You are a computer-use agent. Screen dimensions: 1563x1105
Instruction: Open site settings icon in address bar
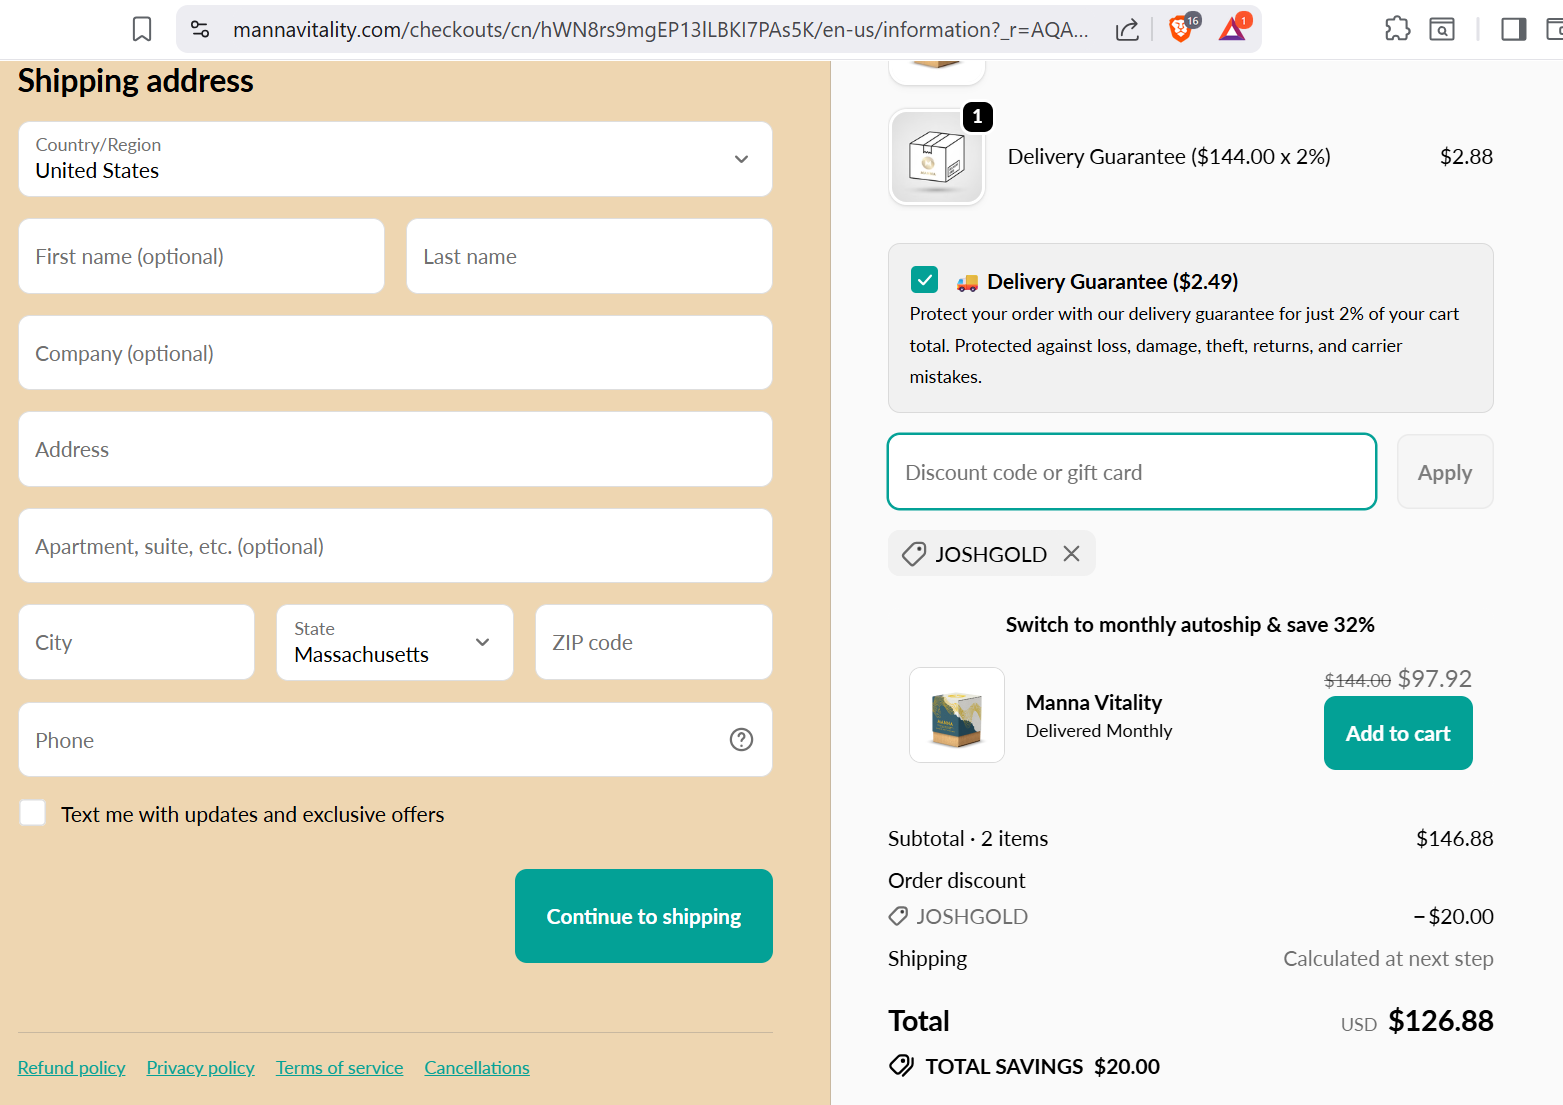(200, 30)
